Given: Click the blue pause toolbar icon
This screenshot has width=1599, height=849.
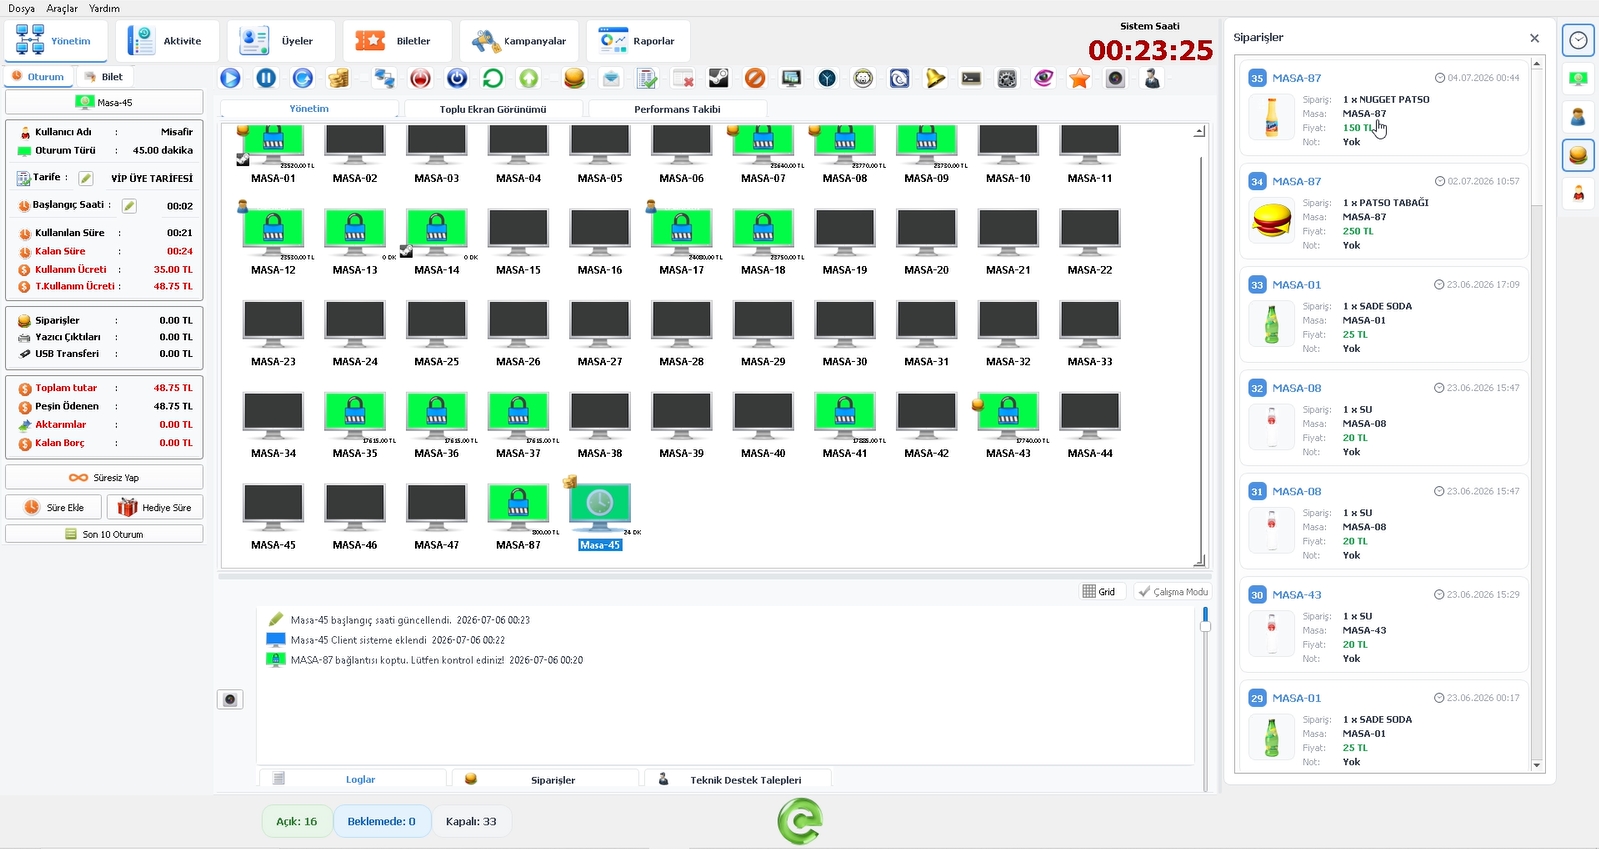Looking at the screenshot, I should pyautogui.click(x=266, y=78).
